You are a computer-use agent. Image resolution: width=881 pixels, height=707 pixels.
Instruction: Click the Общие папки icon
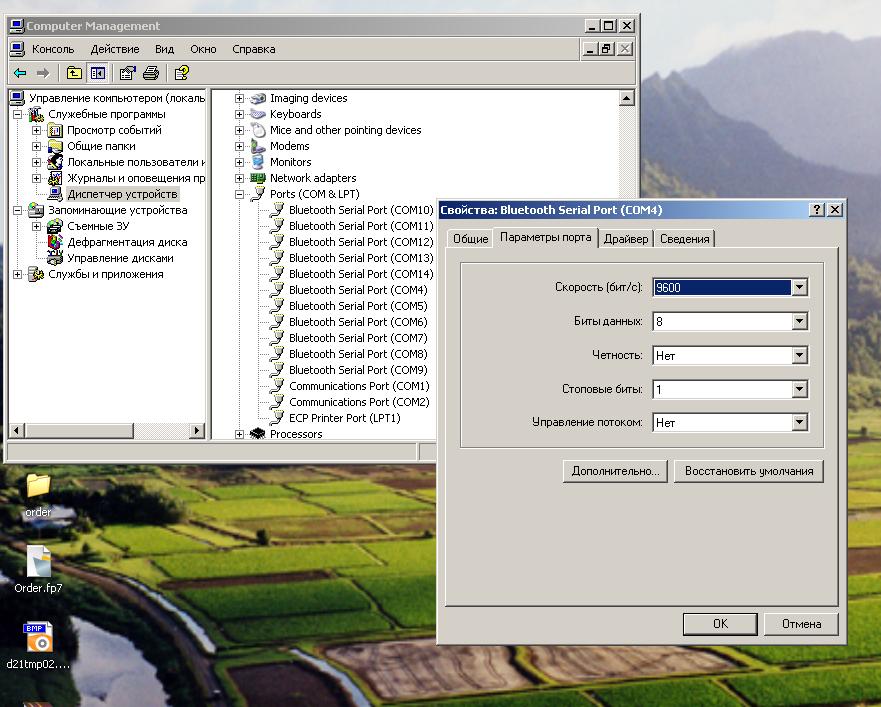click(55, 146)
